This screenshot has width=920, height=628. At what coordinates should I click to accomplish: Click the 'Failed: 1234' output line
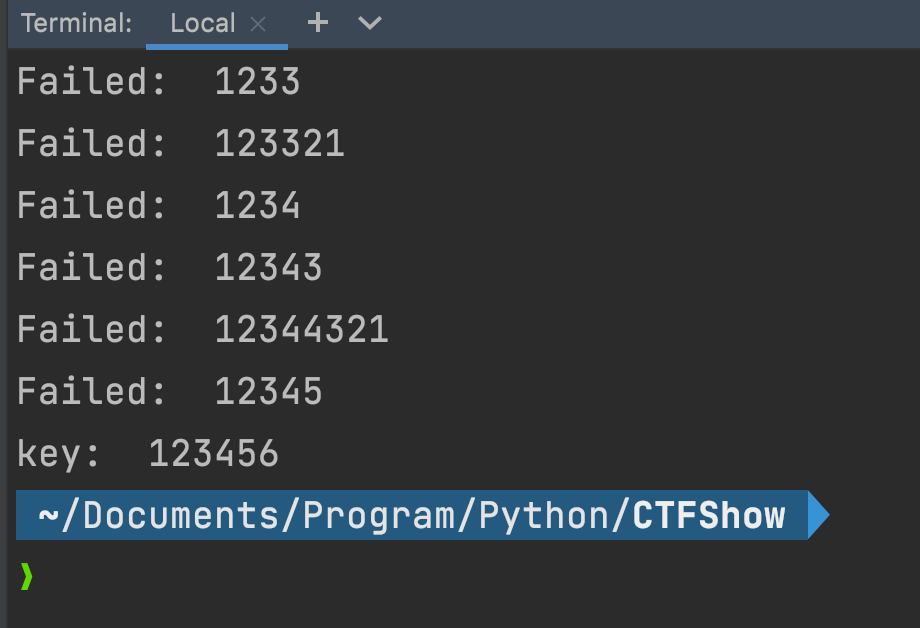point(158,206)
